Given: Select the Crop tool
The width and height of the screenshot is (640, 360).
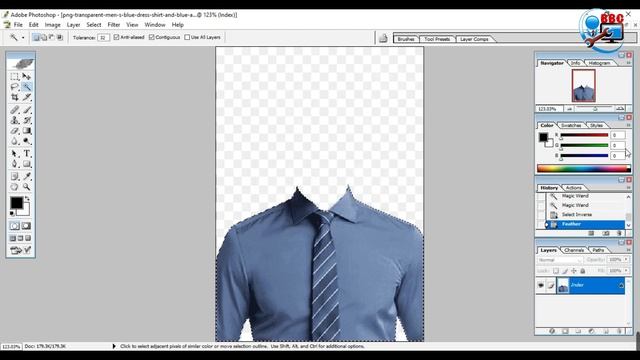Looking at the screenshot, I should 15,97.
